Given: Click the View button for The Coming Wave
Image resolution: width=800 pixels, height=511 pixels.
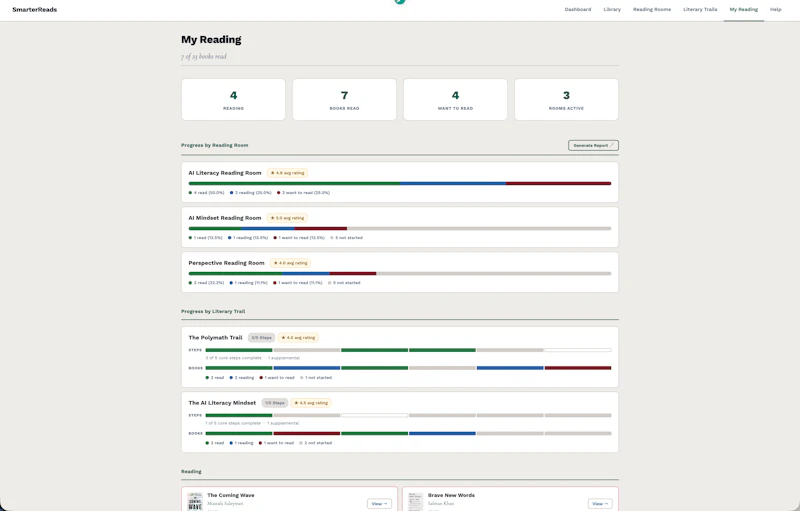Looking at the screenshot, I should click(379, 503).
